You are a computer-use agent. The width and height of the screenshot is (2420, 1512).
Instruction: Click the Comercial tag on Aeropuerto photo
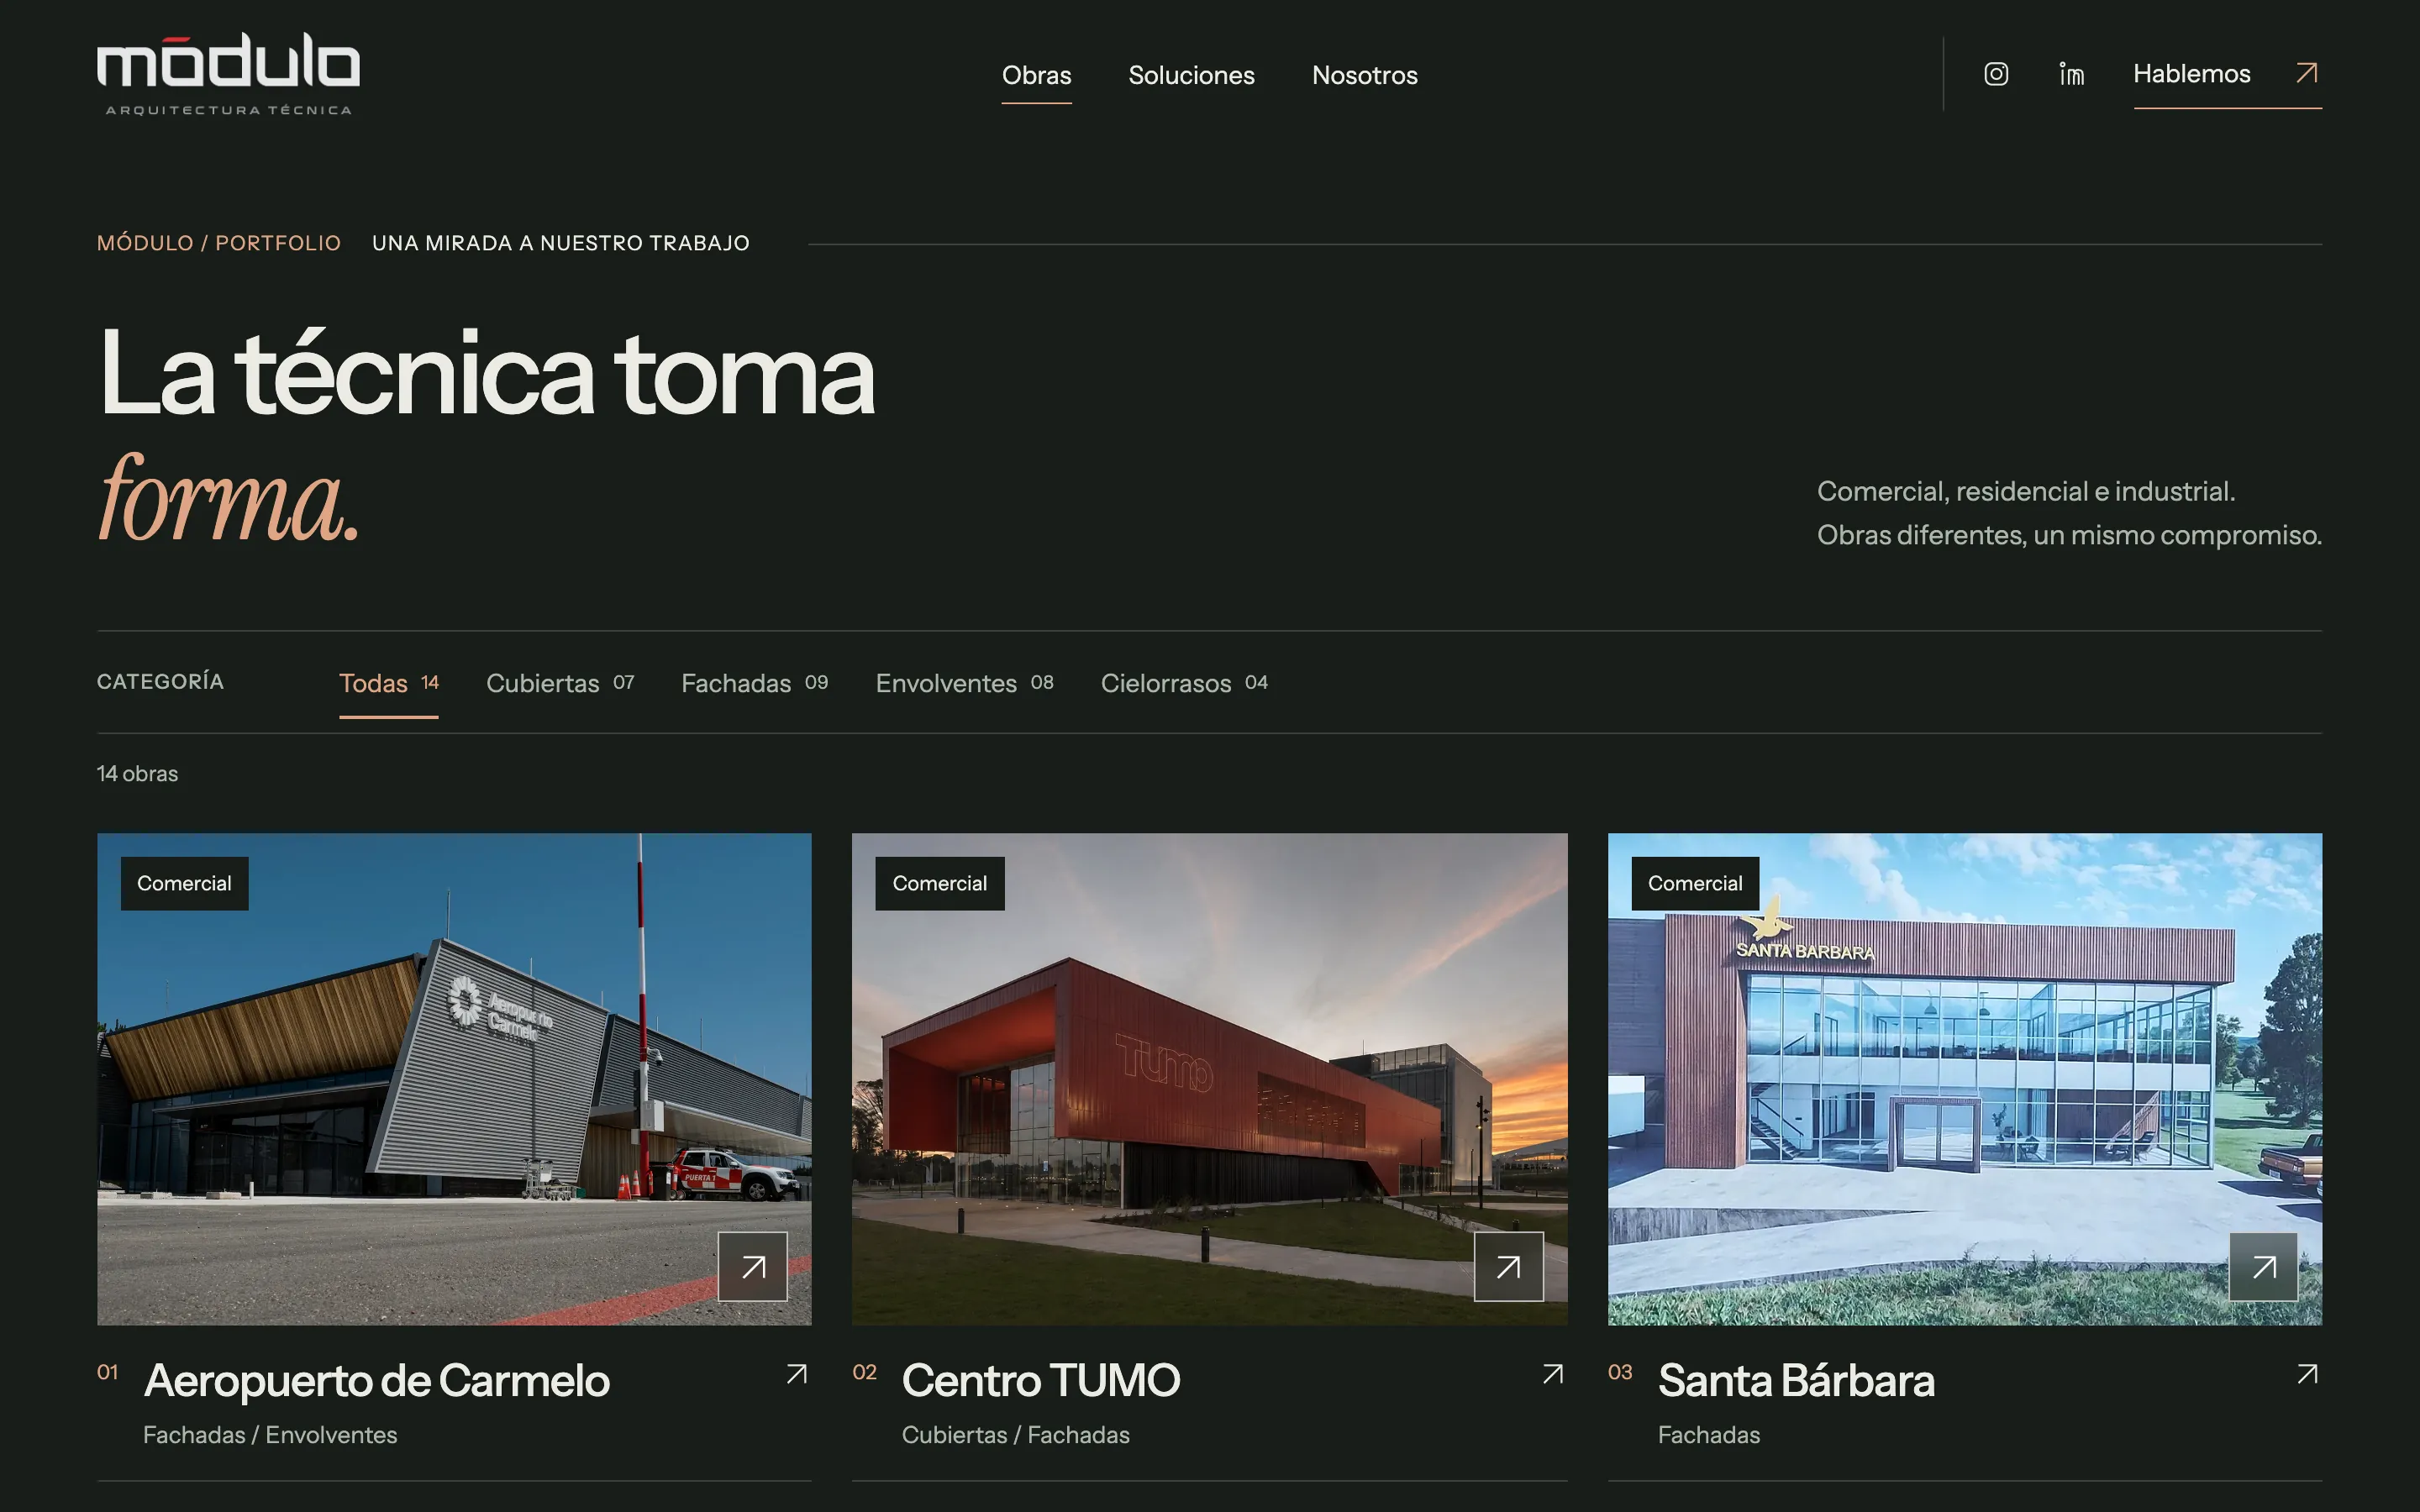(184, 883)
